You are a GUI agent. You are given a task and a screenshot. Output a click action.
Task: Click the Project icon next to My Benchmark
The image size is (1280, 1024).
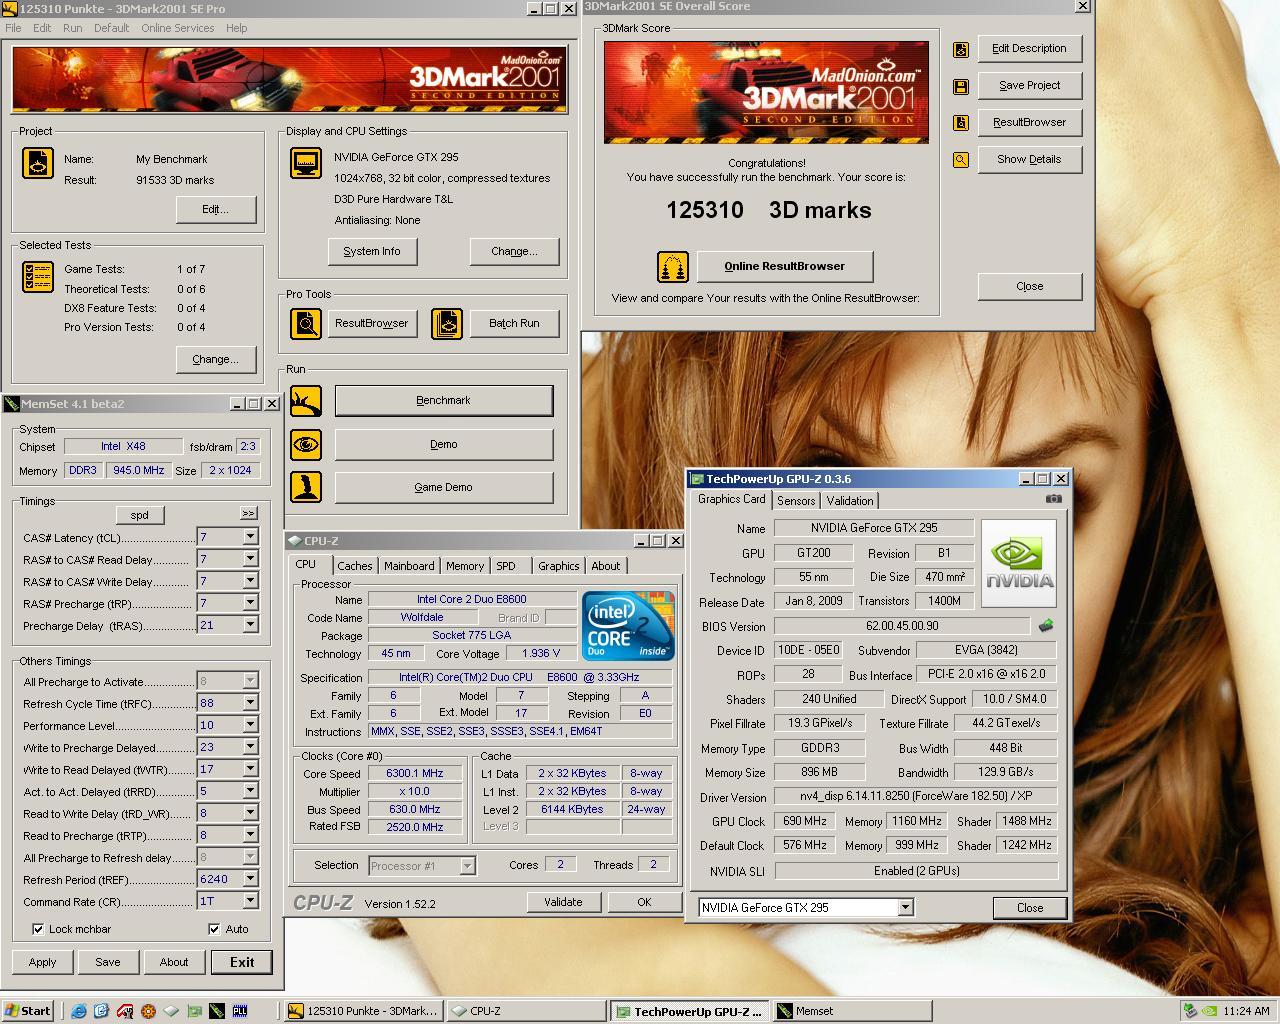(38, 163)
